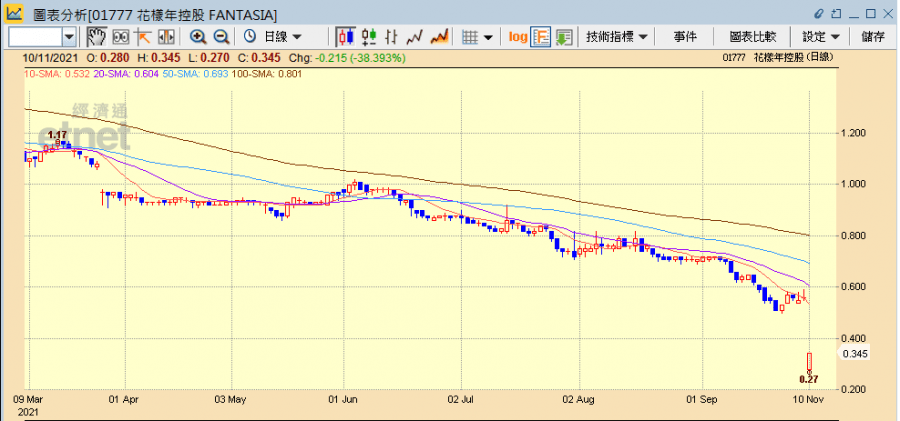Click the zoom out magnifier icon

220,37
